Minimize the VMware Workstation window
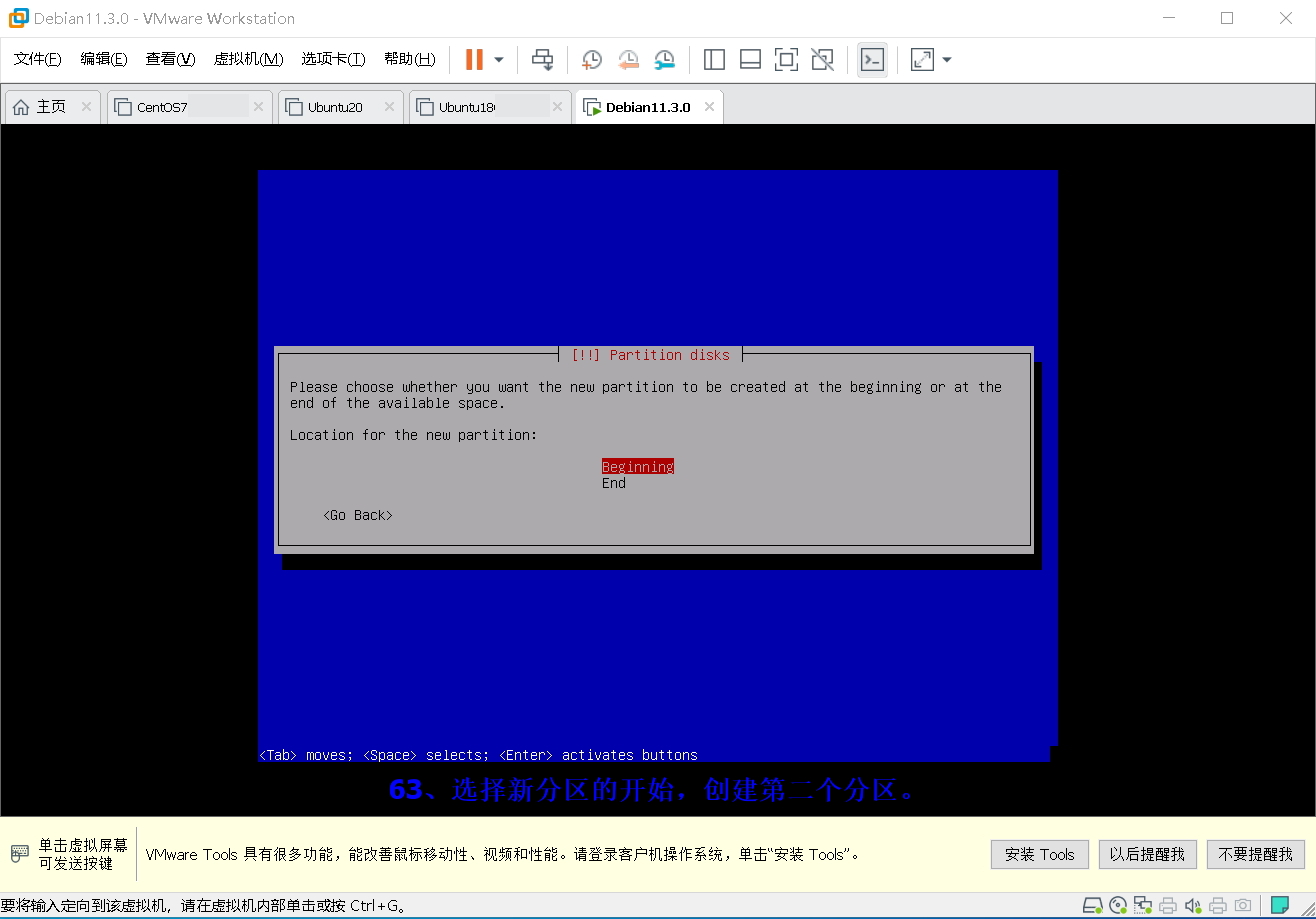 tap(1167, 18)
